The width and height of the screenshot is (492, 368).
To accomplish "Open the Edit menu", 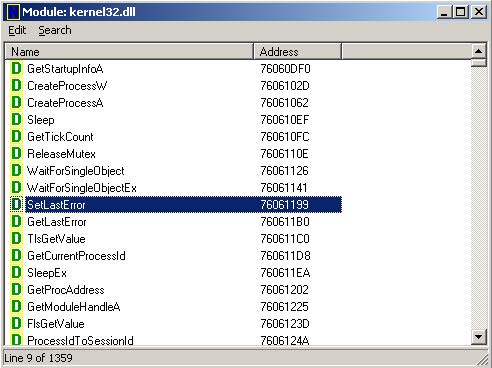I will point(17,30).
